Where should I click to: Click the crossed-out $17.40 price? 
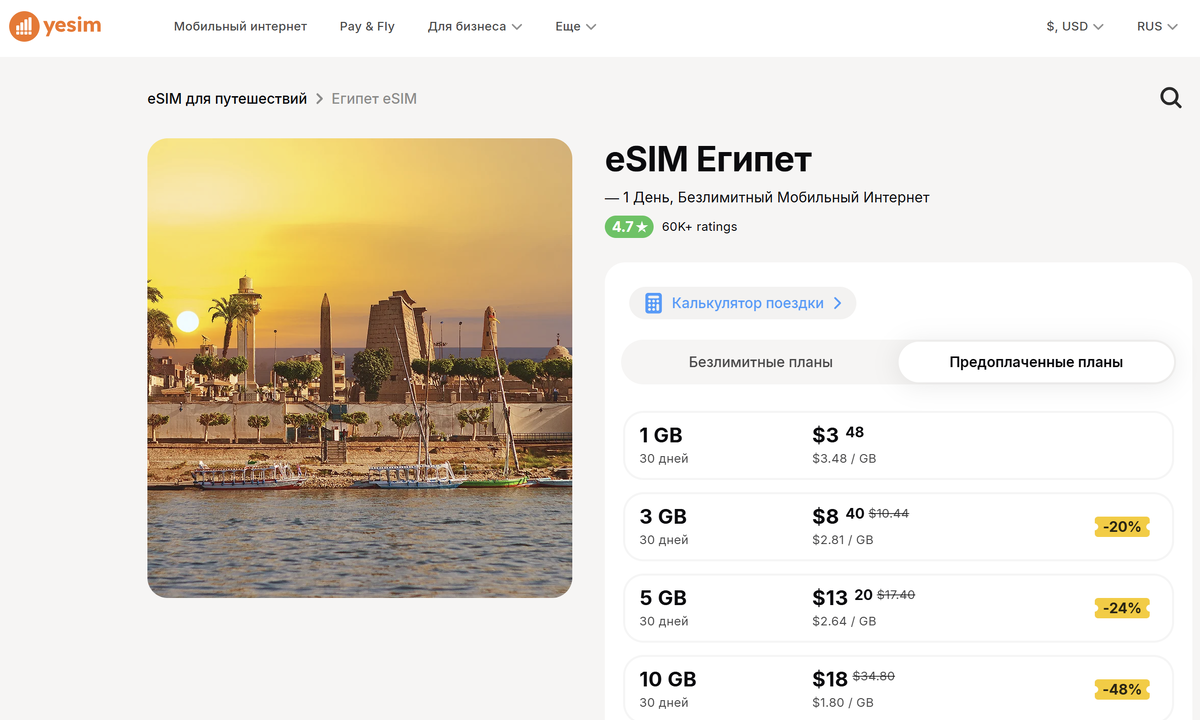click(x=896, y=594)
